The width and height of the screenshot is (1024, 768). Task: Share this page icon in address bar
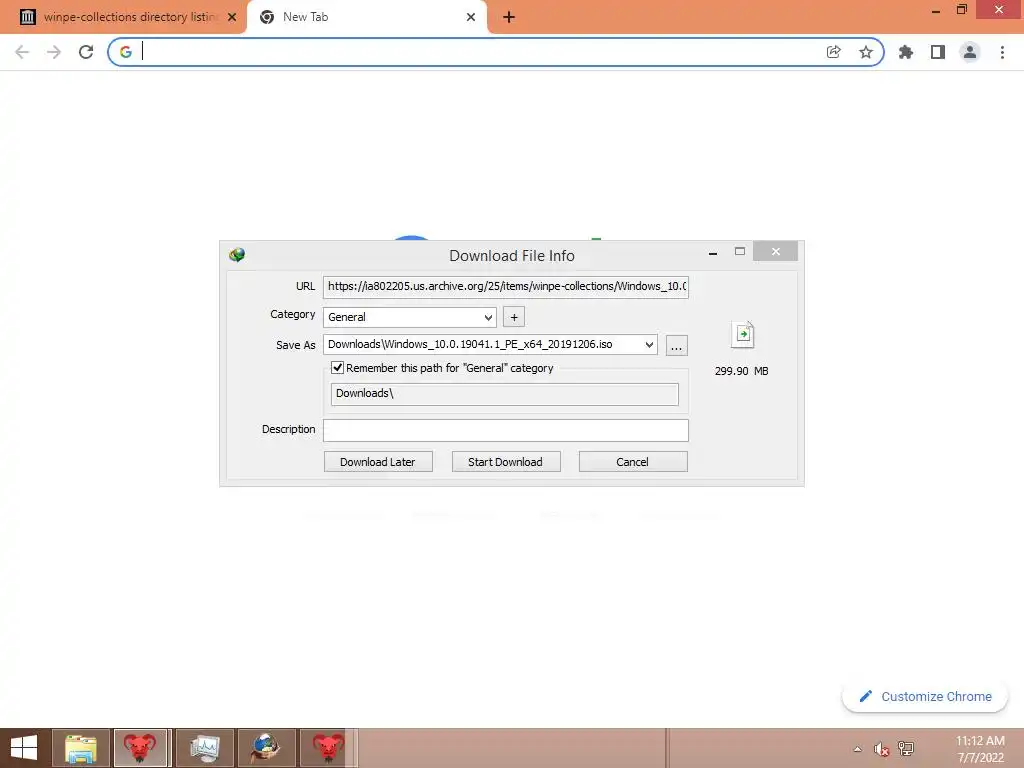[x=833, y=52]
